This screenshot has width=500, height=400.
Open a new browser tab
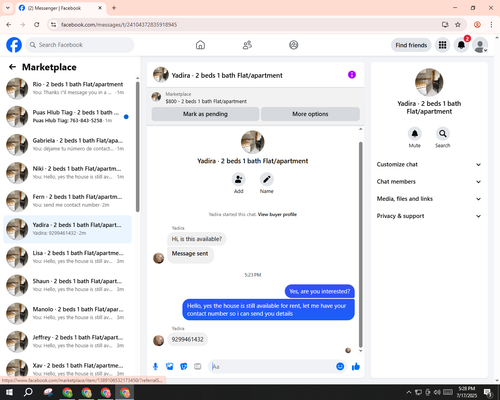tap(114, 8)
